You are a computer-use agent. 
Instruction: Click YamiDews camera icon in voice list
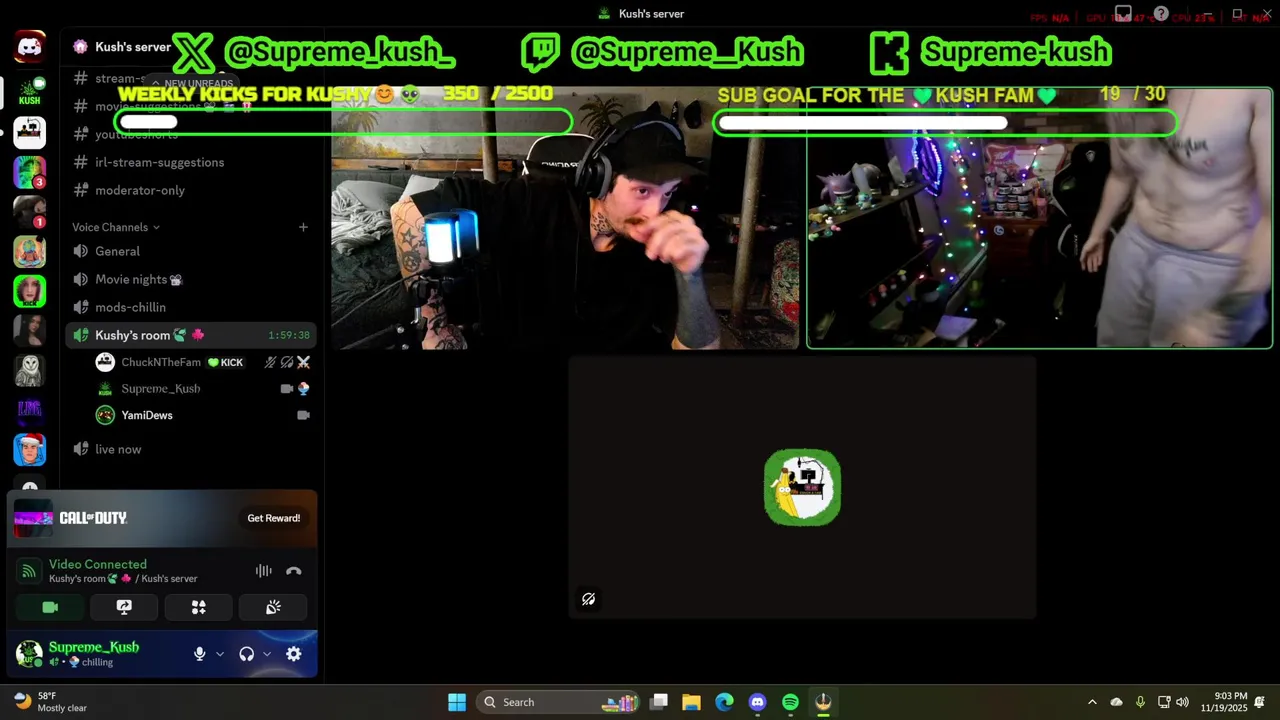pos(303,415)
